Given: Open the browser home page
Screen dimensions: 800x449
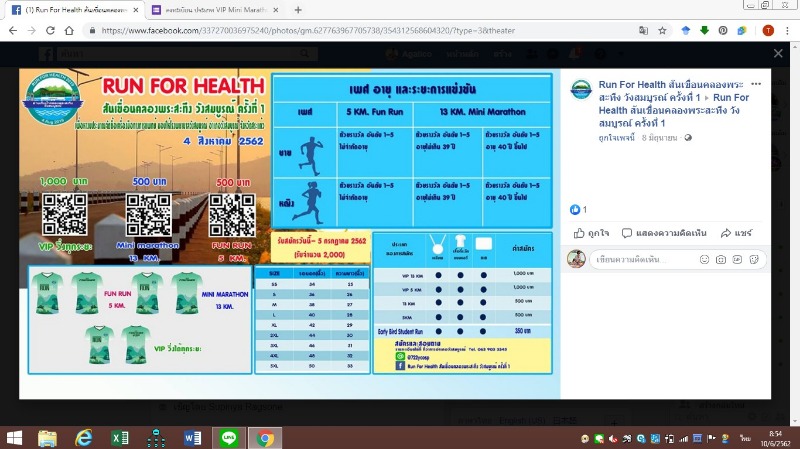Looking at the screenshot, I should (x=69, y=31).
